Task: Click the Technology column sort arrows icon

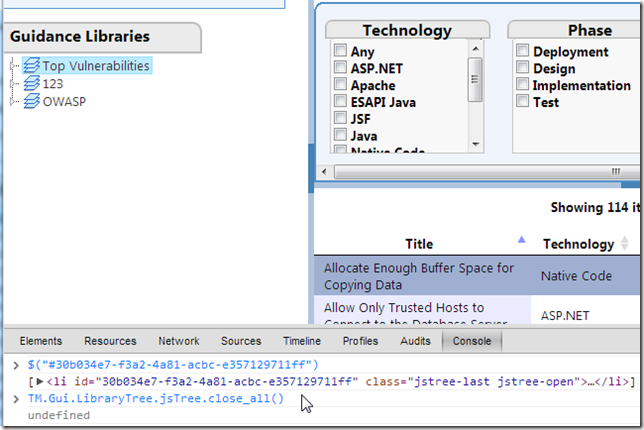Action: [625, 243]
